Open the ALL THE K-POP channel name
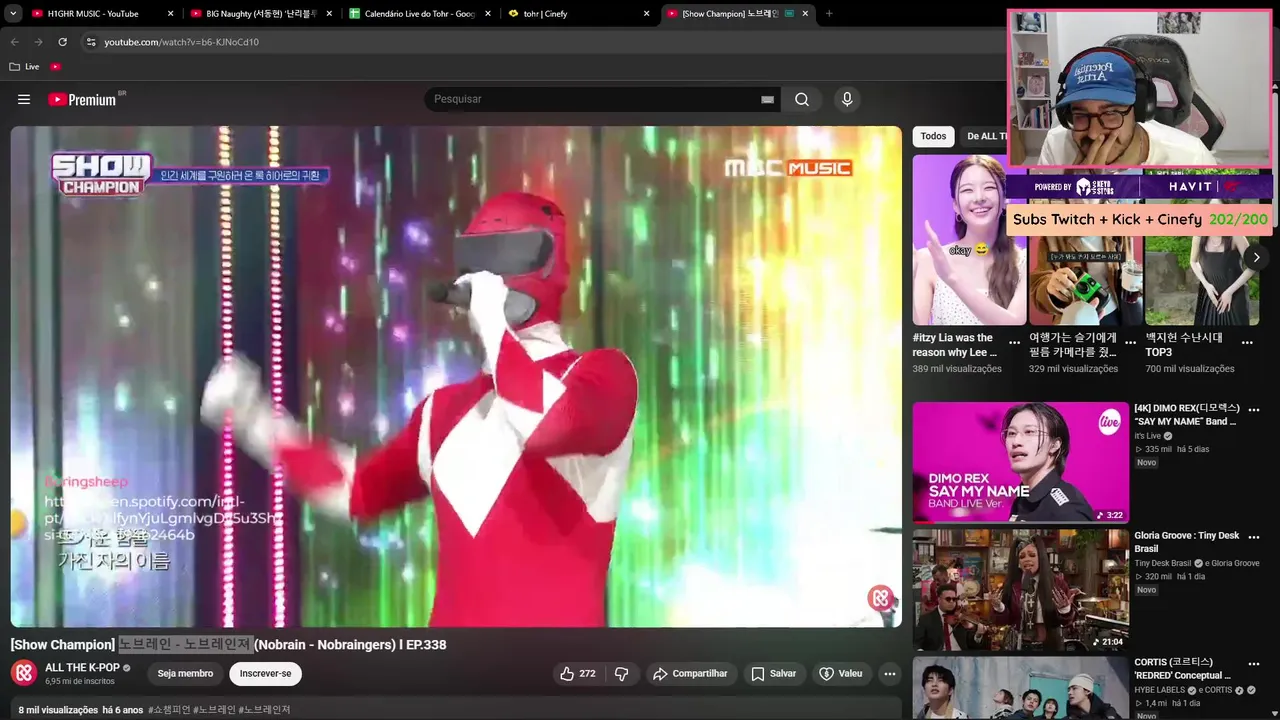This screenshot has height=720, width=1280. [82, 667]
